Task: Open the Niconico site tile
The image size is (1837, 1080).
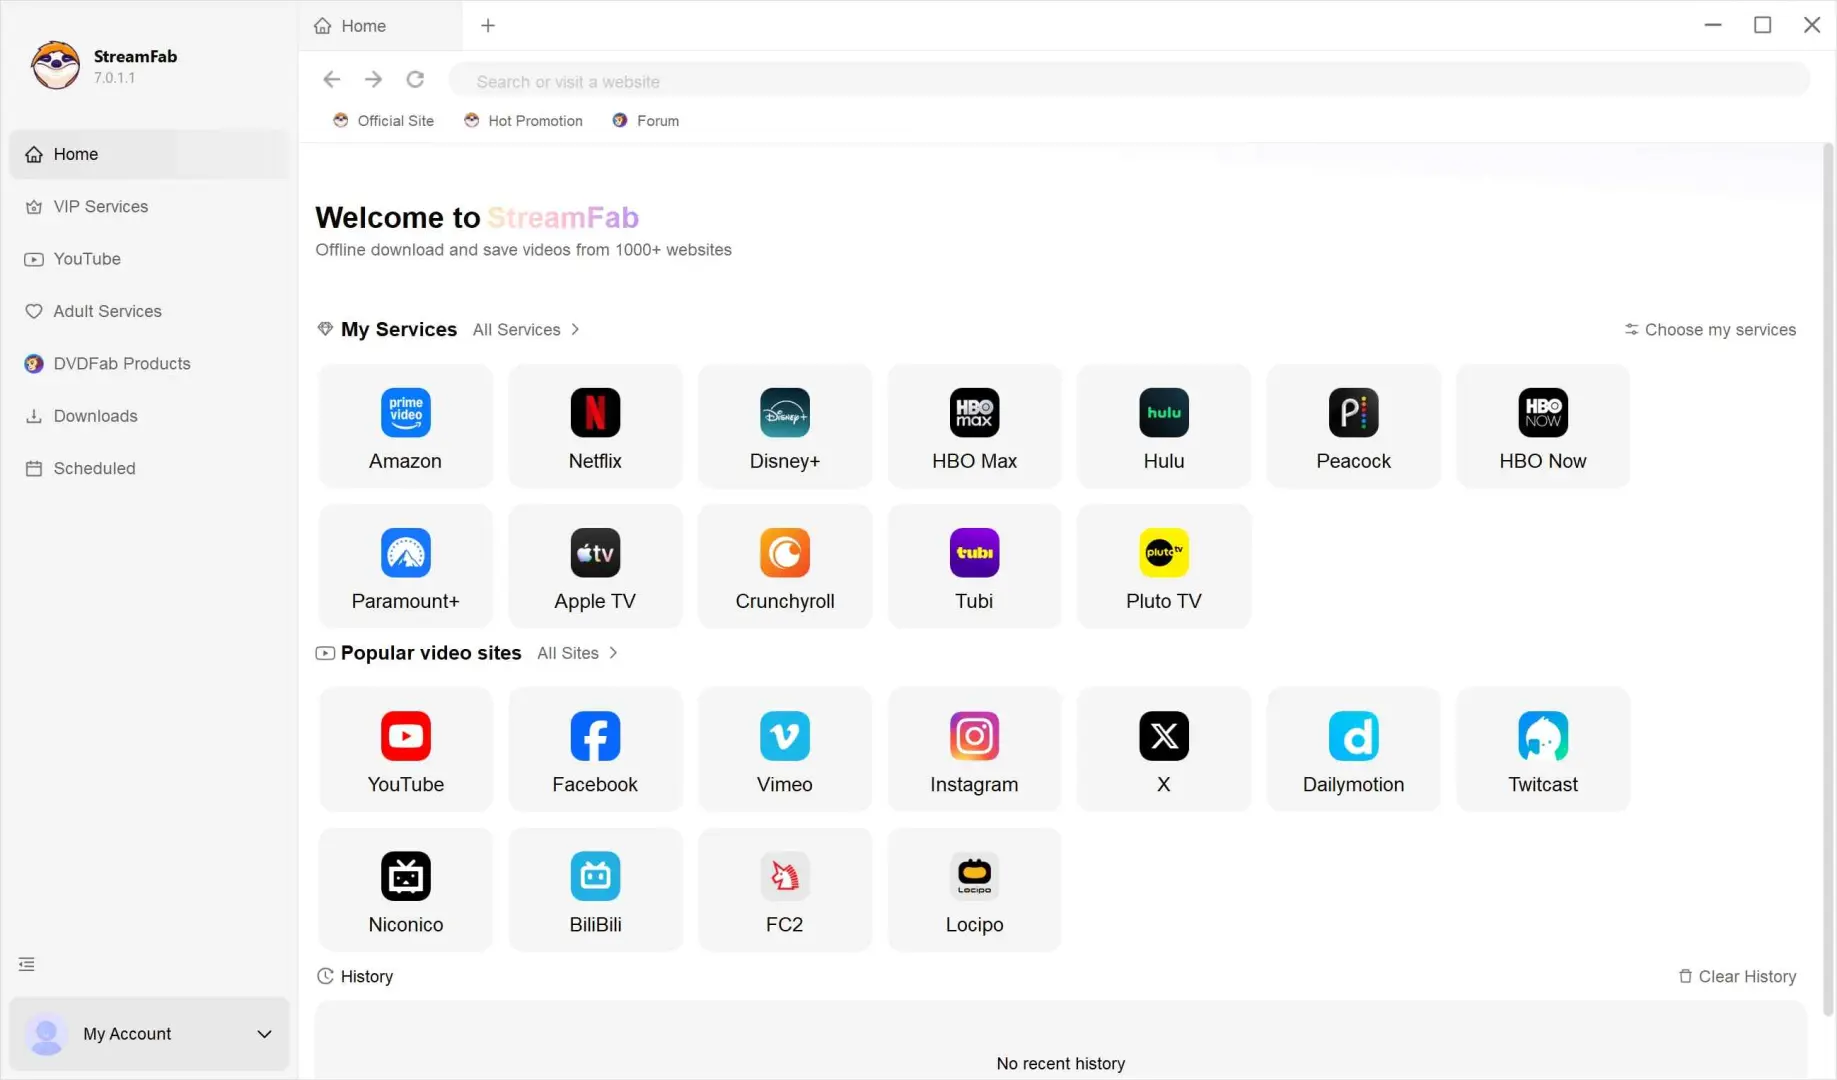Action: (405, 890)
